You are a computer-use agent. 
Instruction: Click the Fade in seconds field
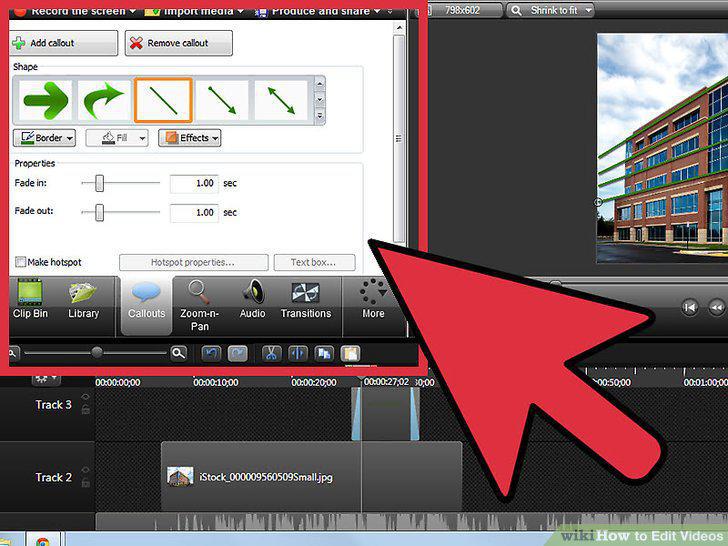coord(194,183)
